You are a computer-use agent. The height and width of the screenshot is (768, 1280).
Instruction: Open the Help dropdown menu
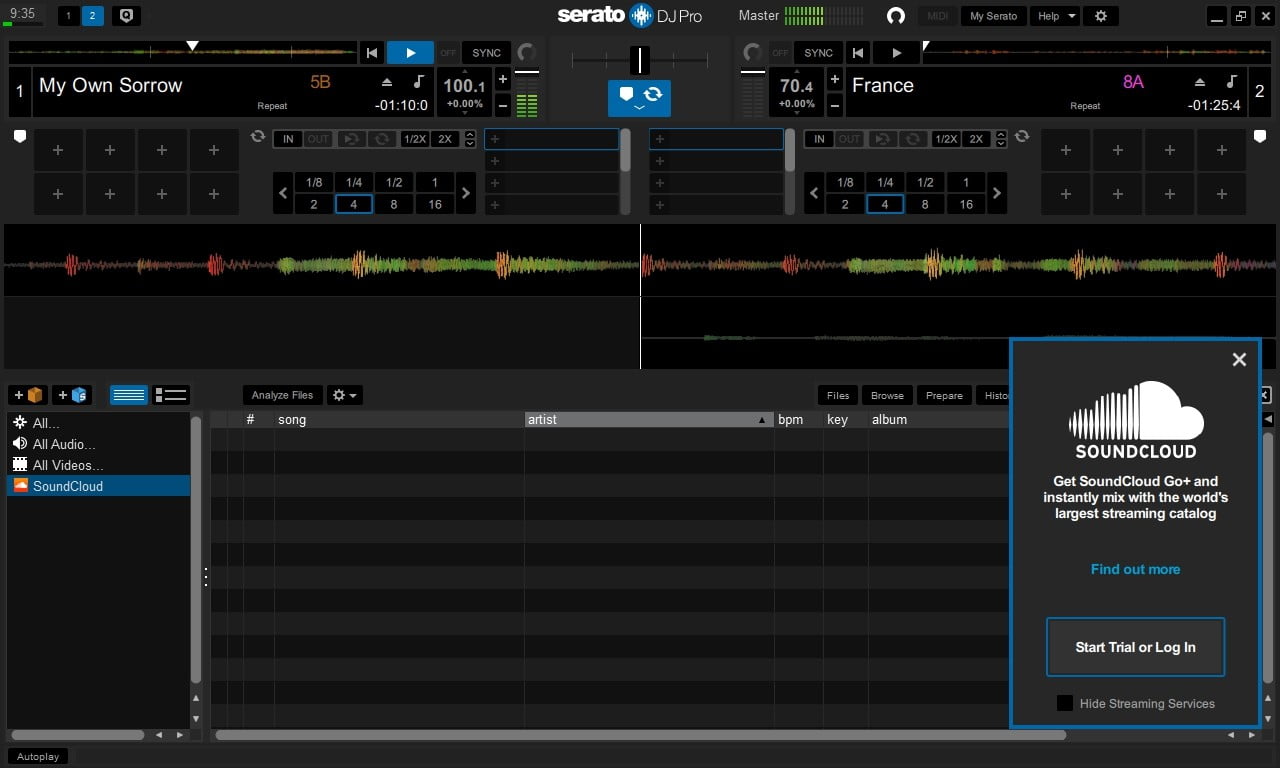click(1056, 16)
